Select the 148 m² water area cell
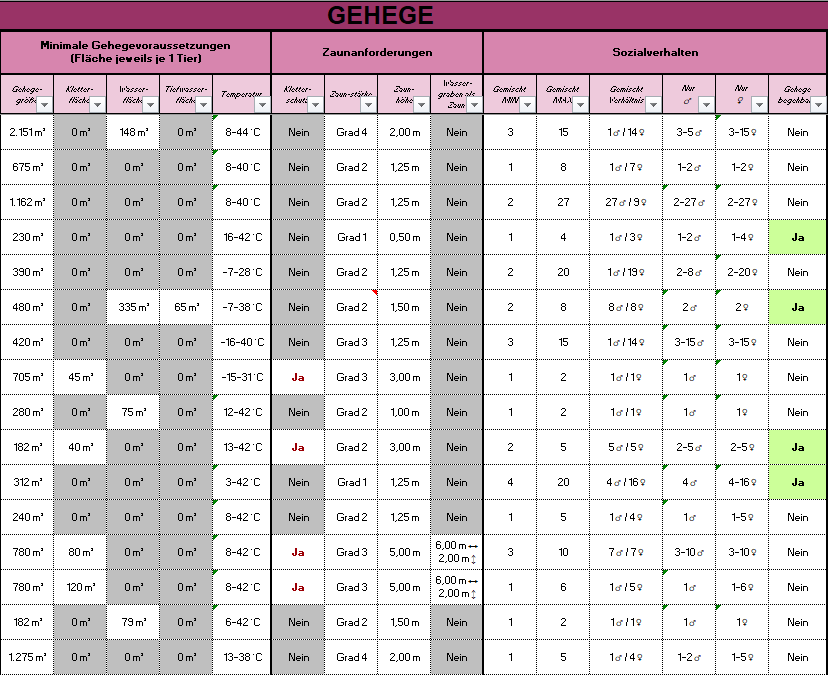Screen dimensions: 828x675 pyautogui.click(x=133, y=132)
